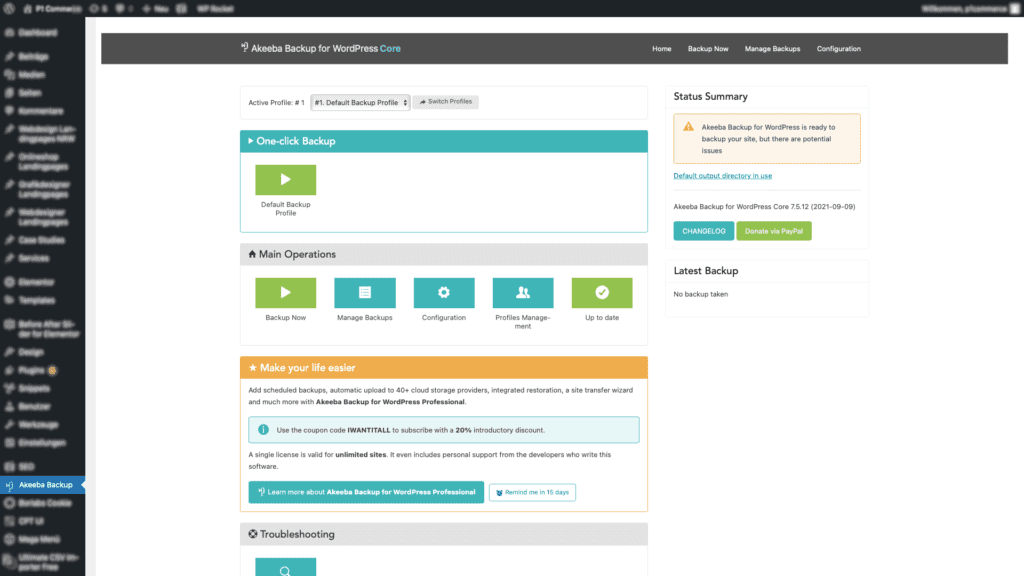The image size is (1024, 576).
Task: Open Elementor in the WordPress sidebar
Action: click(x=36, y=283)
